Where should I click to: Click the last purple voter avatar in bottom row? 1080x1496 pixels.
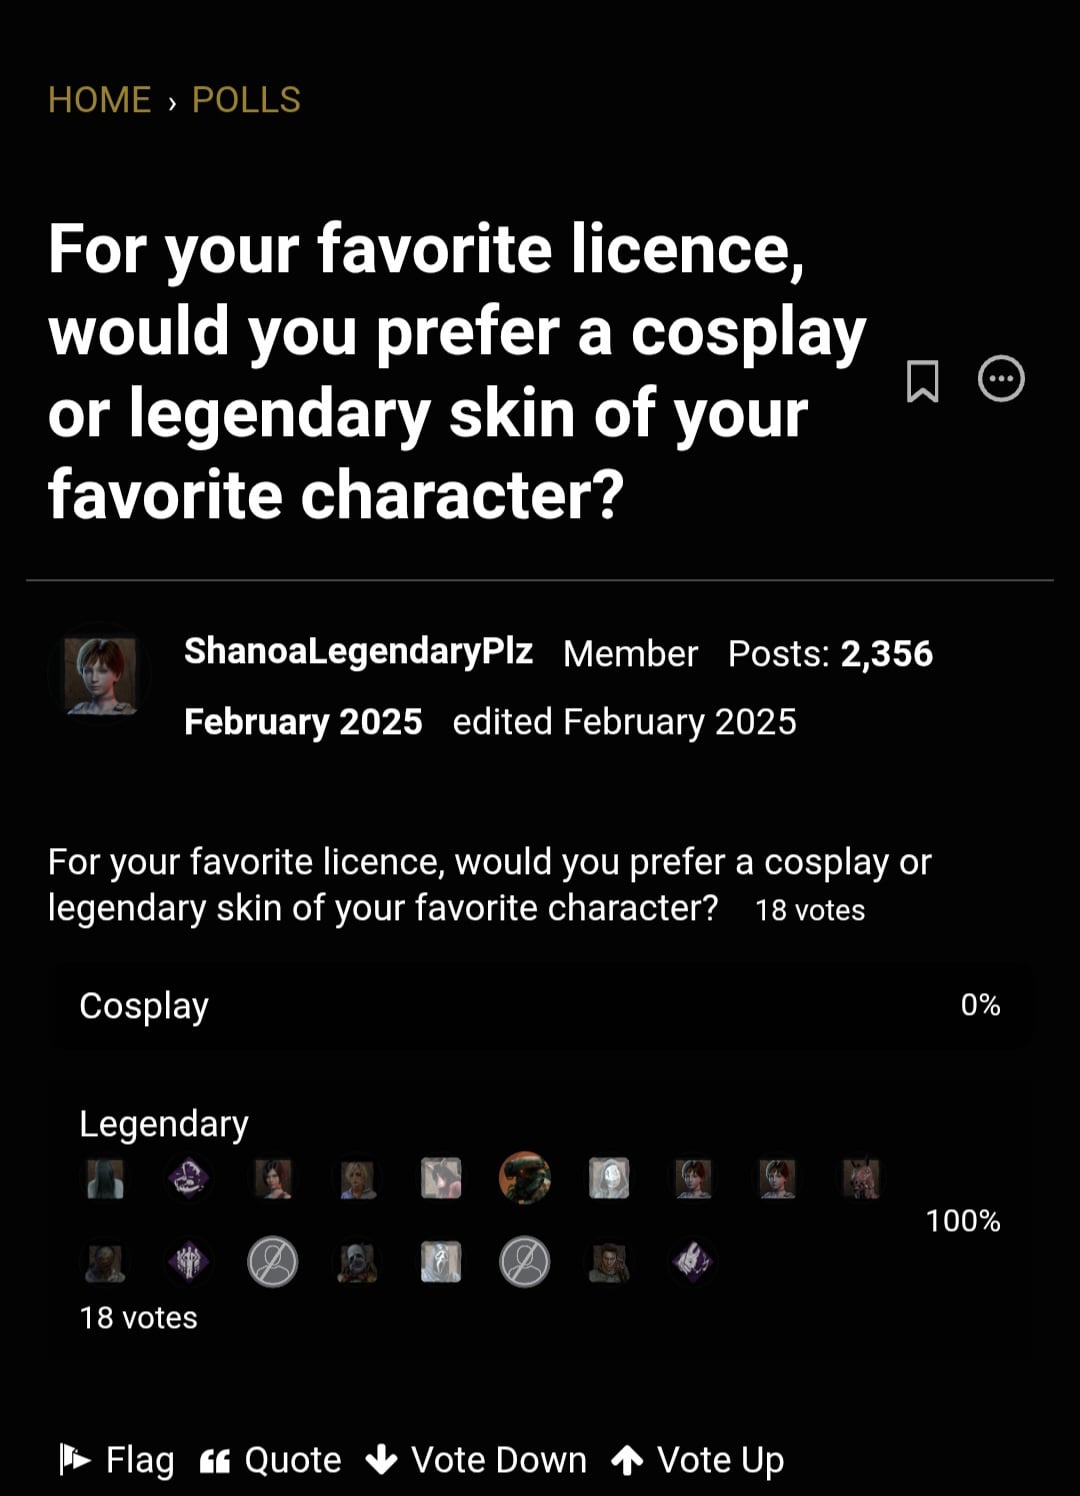(692, 1262)
